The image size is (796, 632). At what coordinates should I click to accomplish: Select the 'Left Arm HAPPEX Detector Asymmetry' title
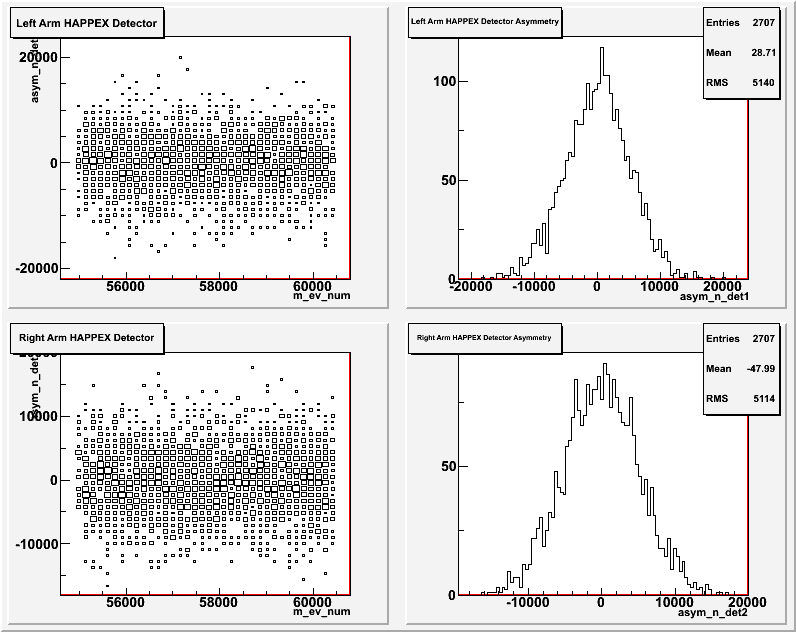pos(485,22)
